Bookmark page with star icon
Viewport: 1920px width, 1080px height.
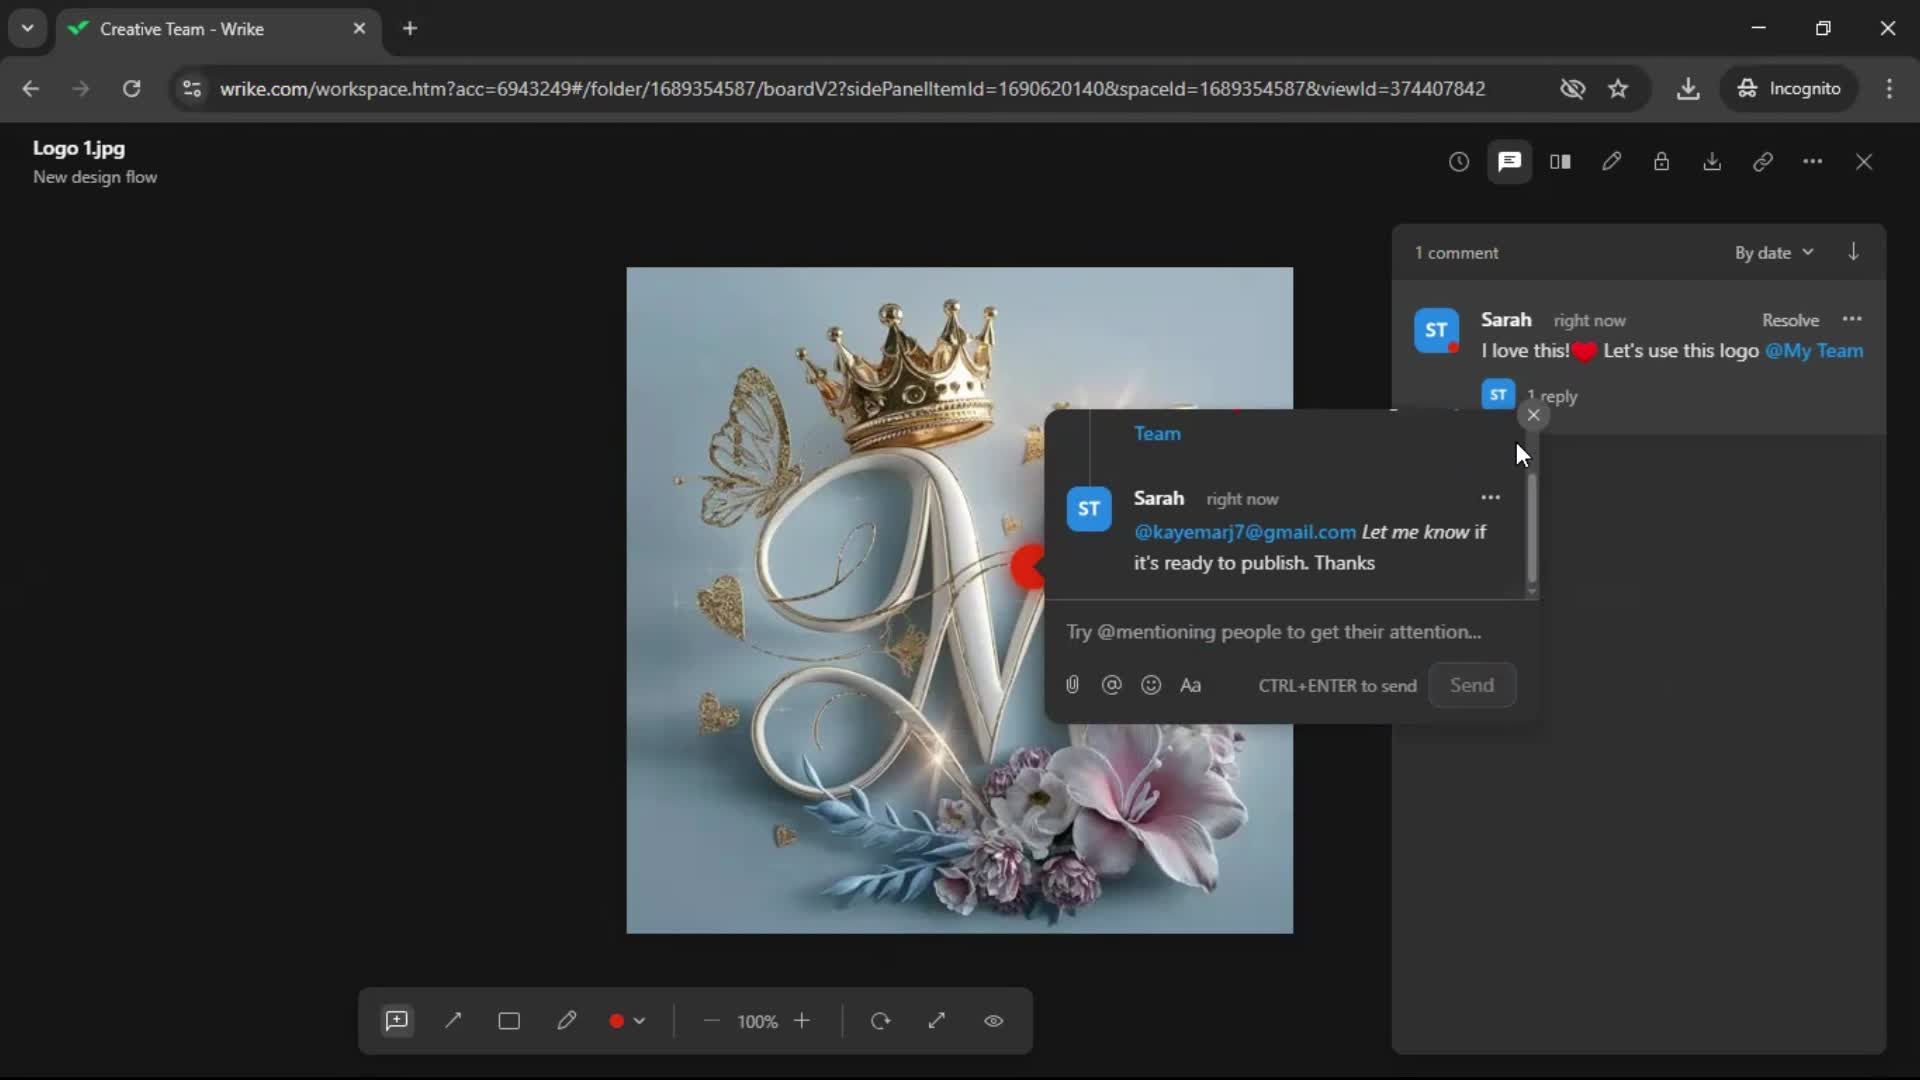(x=1618, y=89)
